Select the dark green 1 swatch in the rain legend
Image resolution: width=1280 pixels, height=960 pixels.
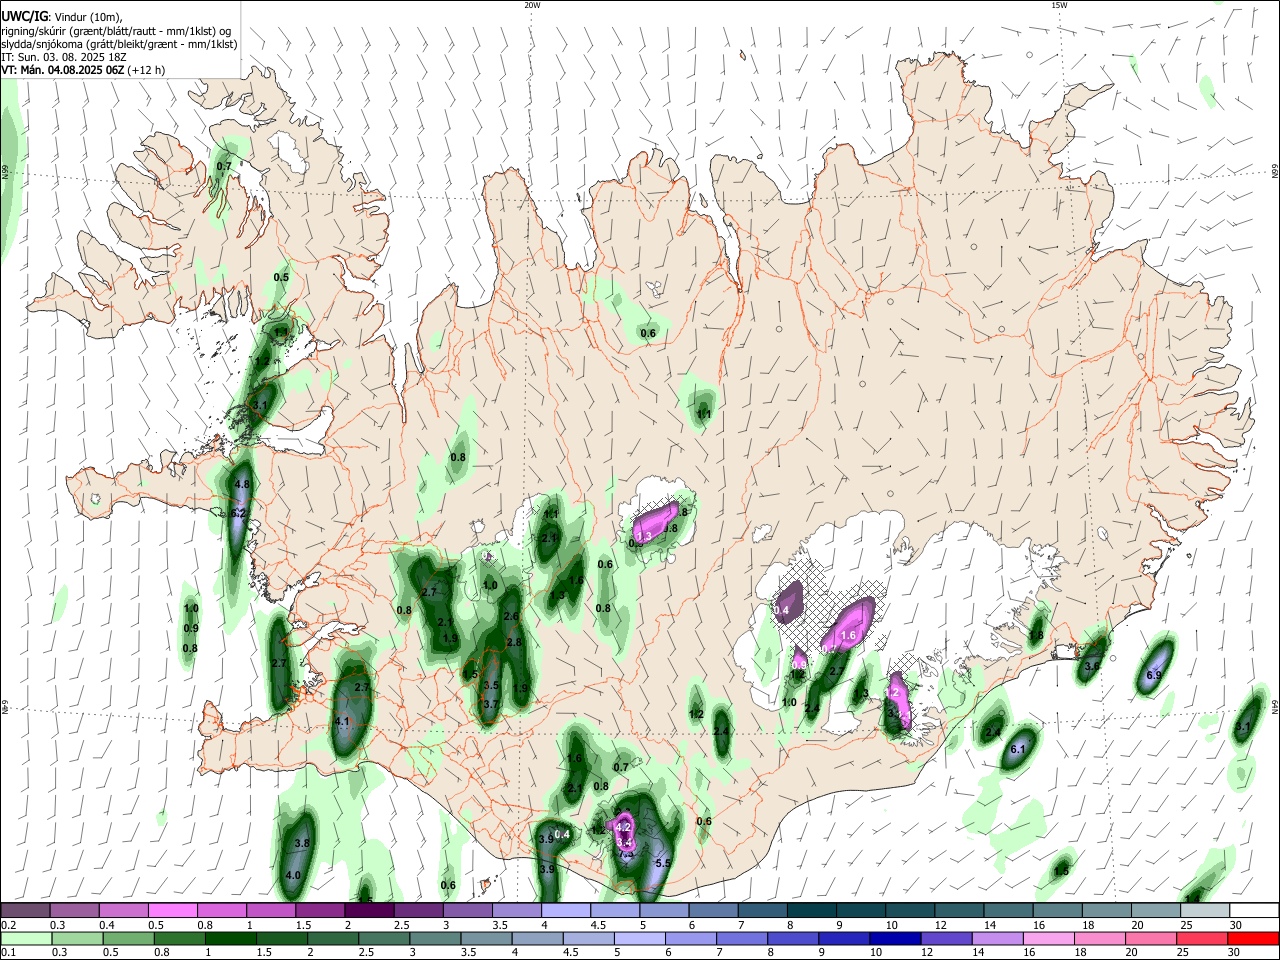(x=230, y=938)
